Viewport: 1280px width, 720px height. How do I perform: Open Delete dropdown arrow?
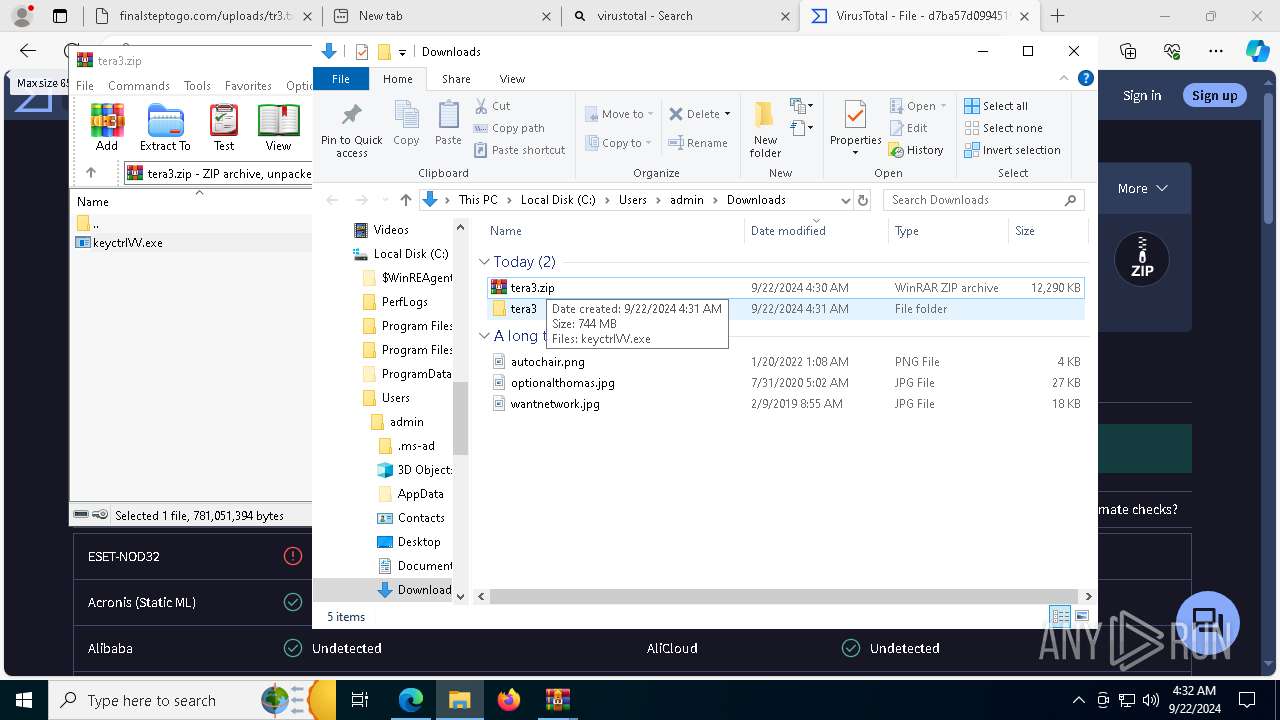pos(727,114)
